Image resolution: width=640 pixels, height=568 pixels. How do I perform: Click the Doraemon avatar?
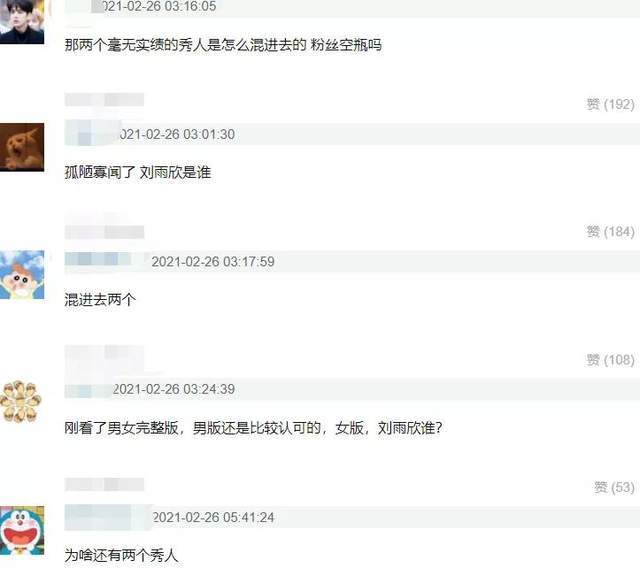[22, 530]
